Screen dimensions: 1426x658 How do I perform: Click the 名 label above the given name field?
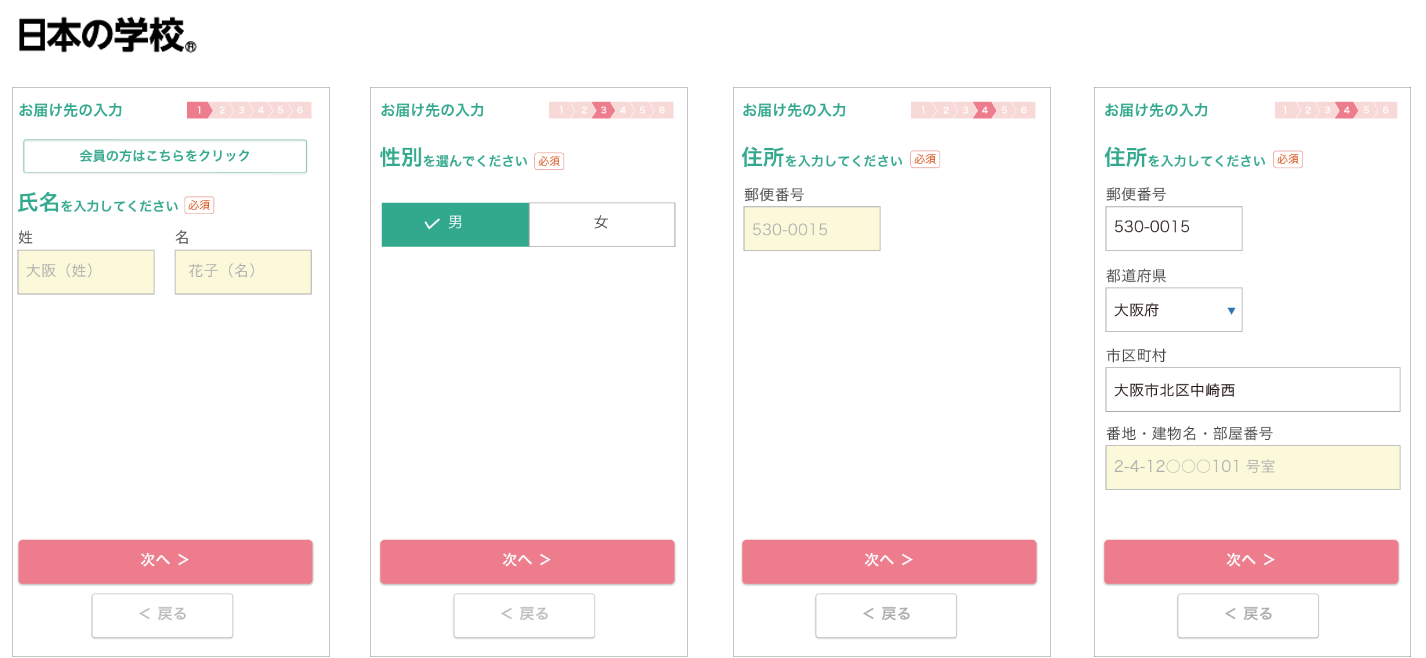click(x=182, y=238)
